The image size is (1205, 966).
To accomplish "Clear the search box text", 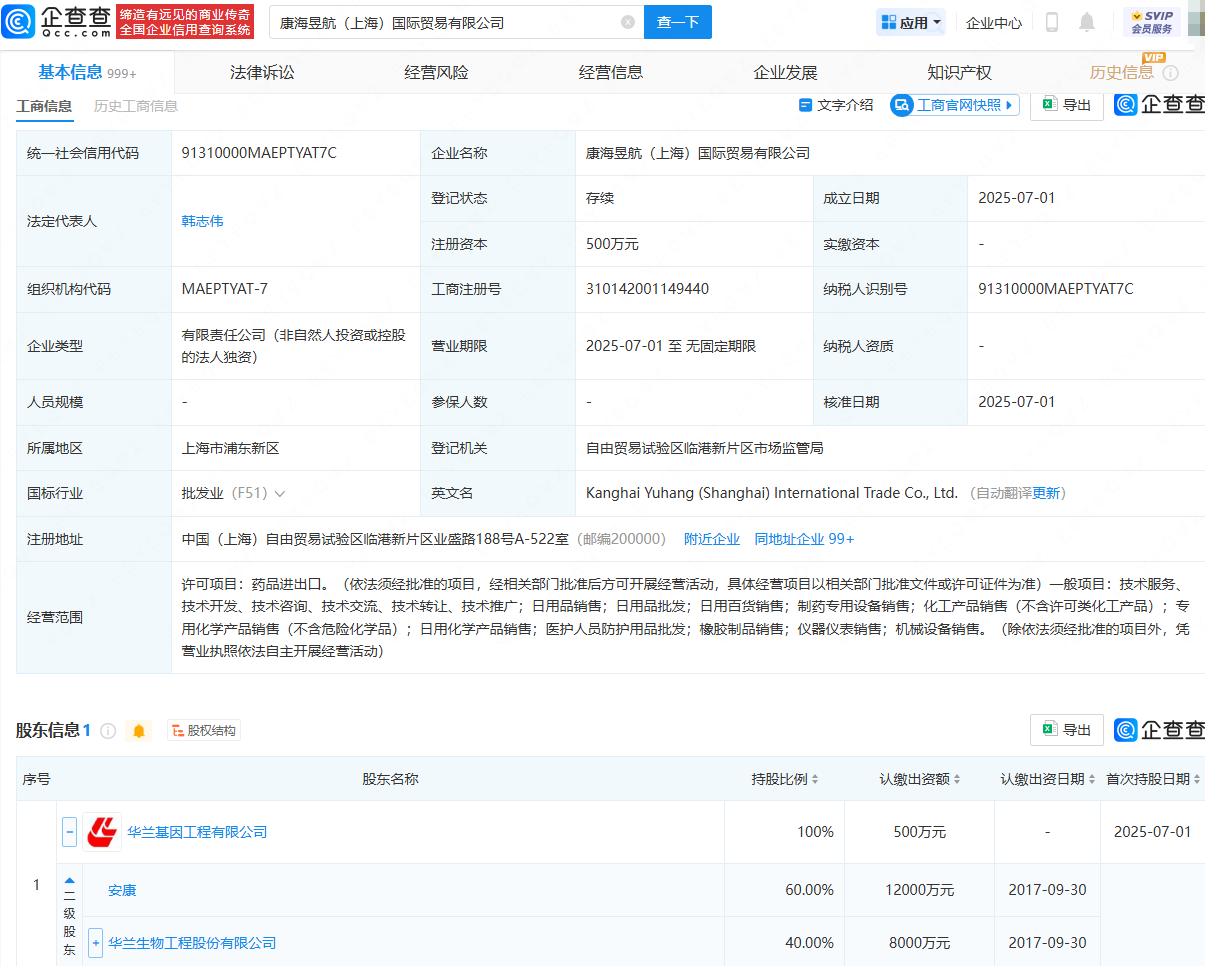I will 627,22.
